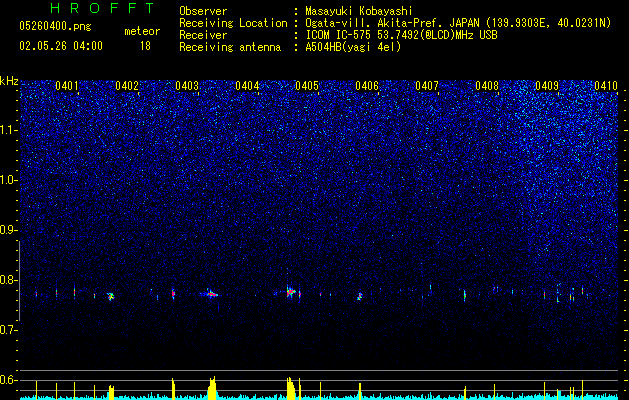Select the filename 05260400.png
The width and height of the screenshot is (629, 400).
(55, 26)
